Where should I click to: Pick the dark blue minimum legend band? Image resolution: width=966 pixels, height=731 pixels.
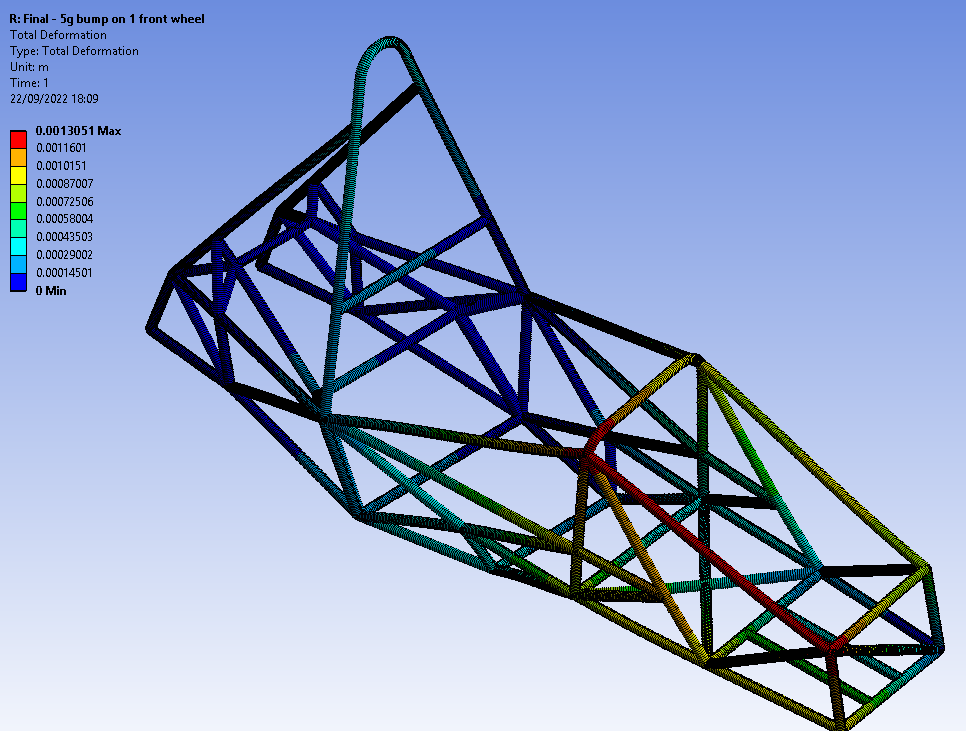(x=18, y=283)
